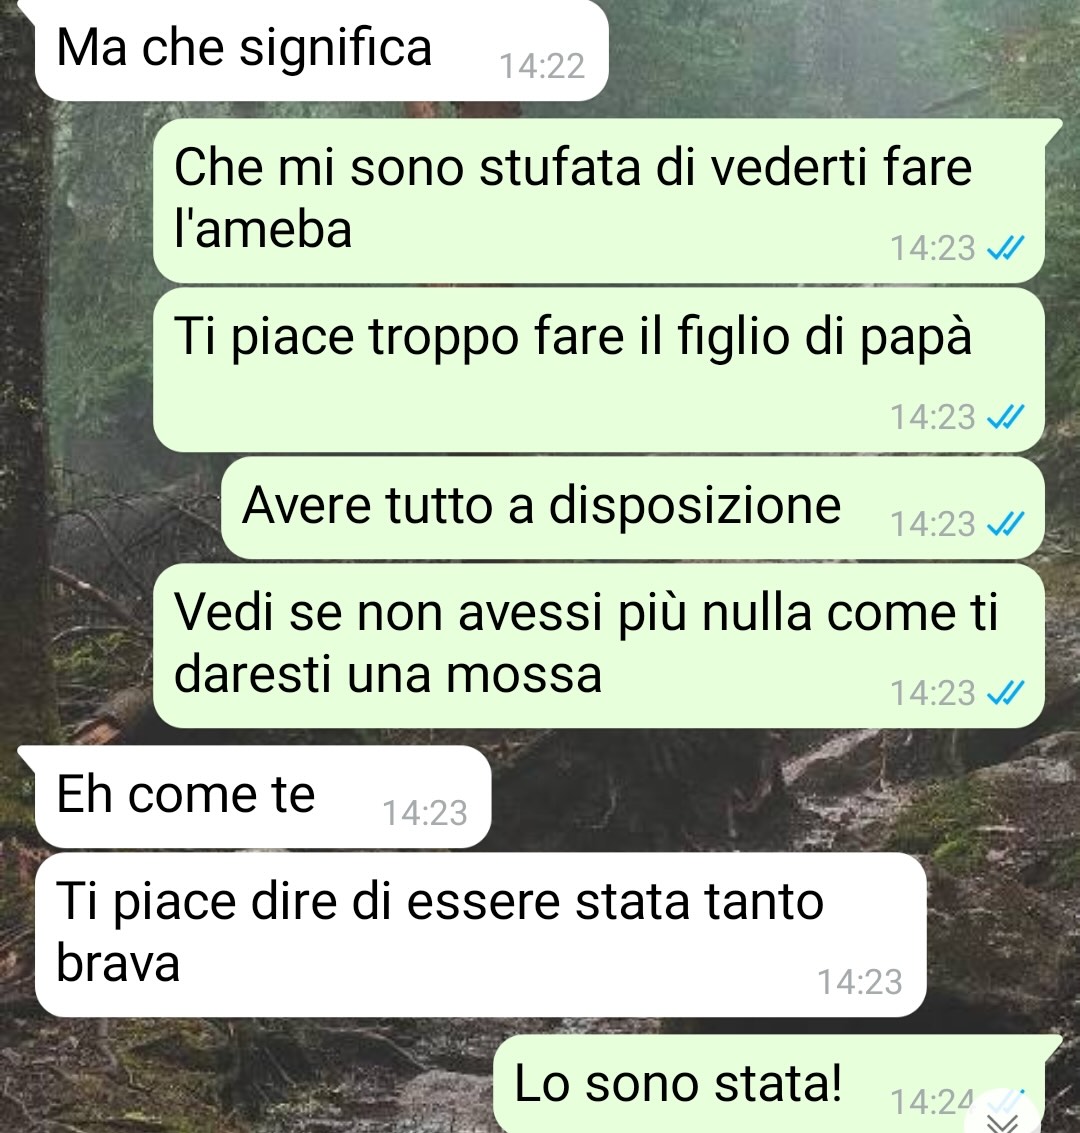Image resolution: width=1080 pixels, height=1133 pixels.
Task: Tap the 14:23 timestamp on "Eh come te"
Action: [x=425, y=814]
